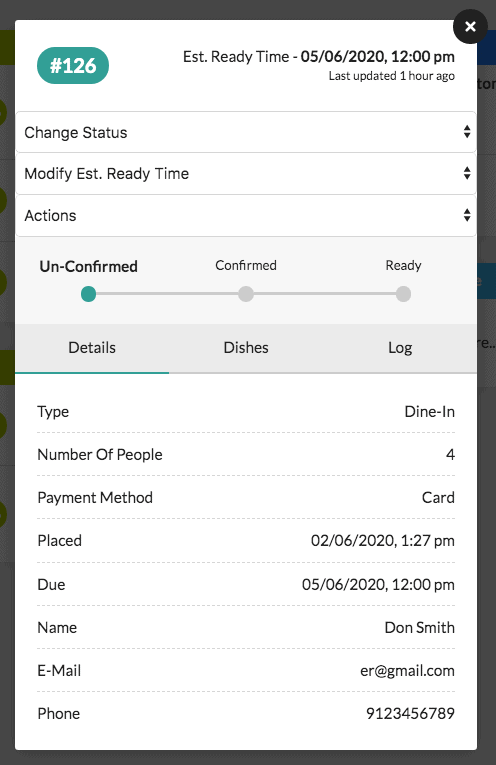Click the customer name Don Smith
Viewport: 496px width, 765px height.
point(419,627)
